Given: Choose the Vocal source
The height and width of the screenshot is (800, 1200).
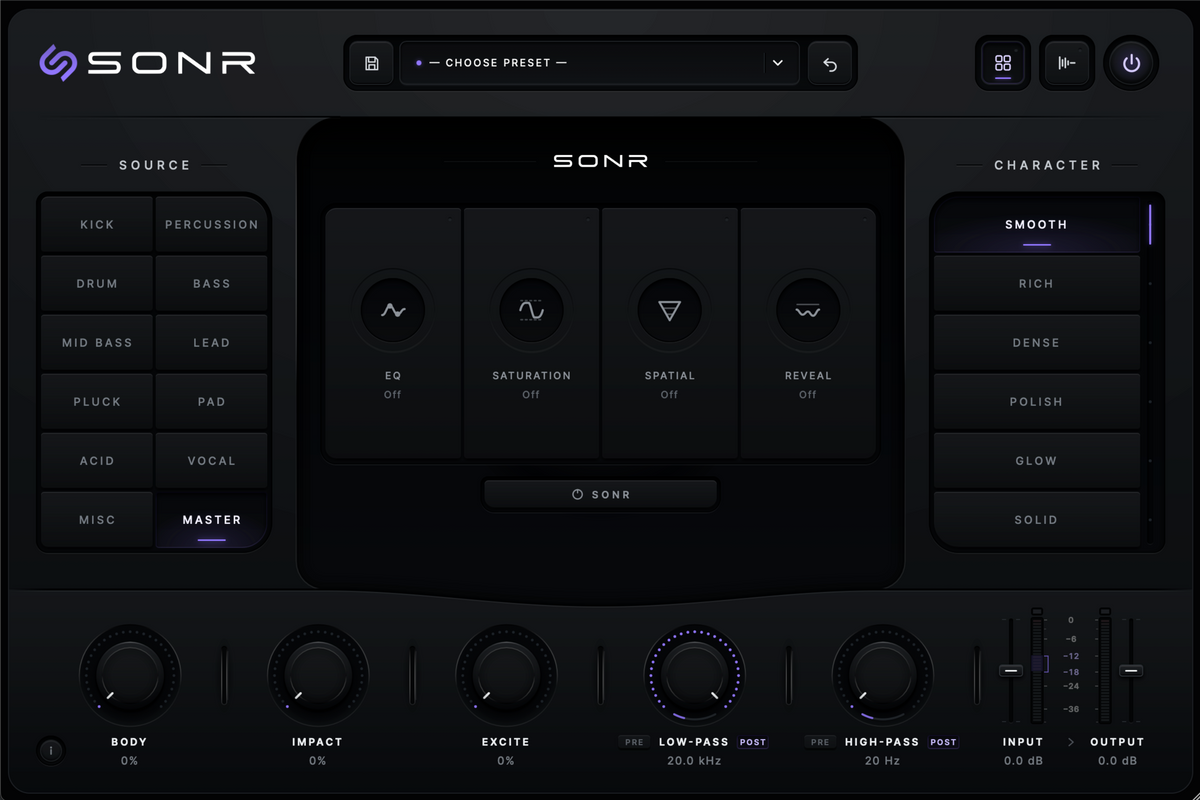Looking at the screenshot, I should click(x=211, y=461).
